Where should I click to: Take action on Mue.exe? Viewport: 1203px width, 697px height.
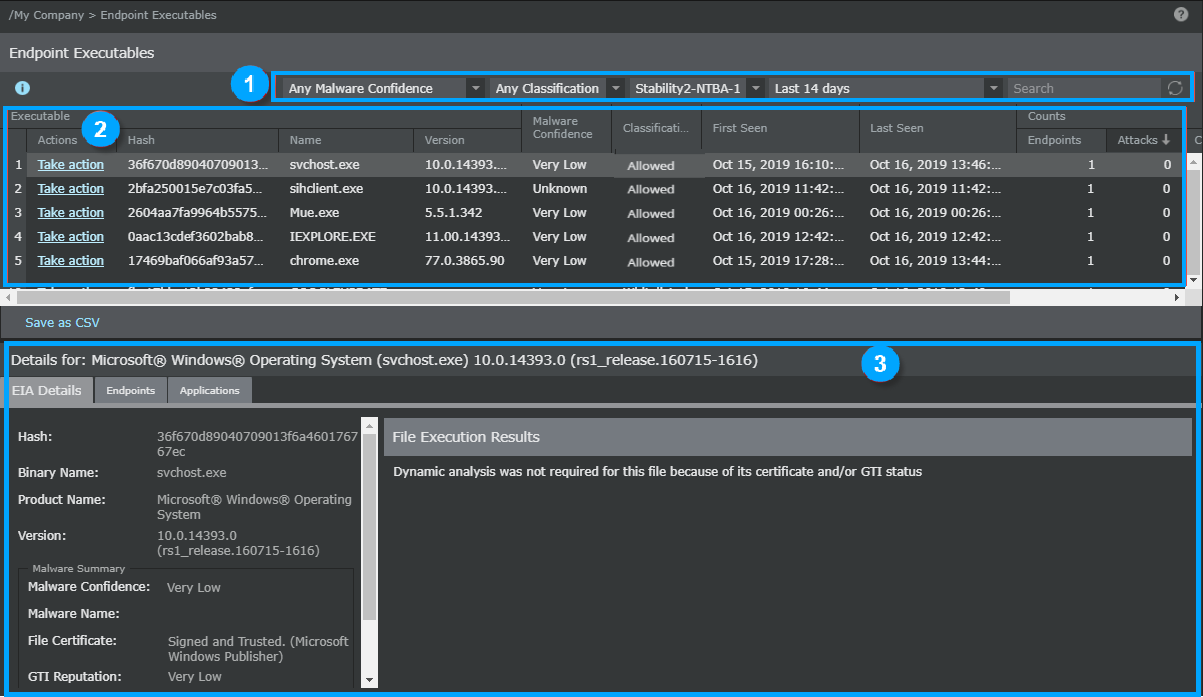click(71, 212)
